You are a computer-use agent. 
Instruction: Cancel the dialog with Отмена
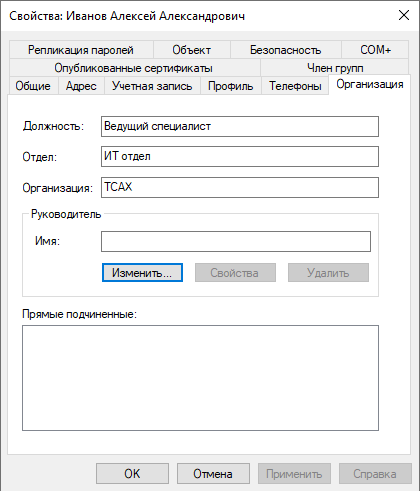(213, 473)
